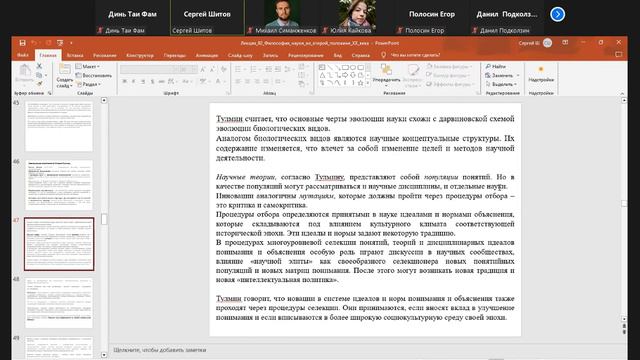
Task: Collapse the ribbon with the chevron
Action: (622, 93)
